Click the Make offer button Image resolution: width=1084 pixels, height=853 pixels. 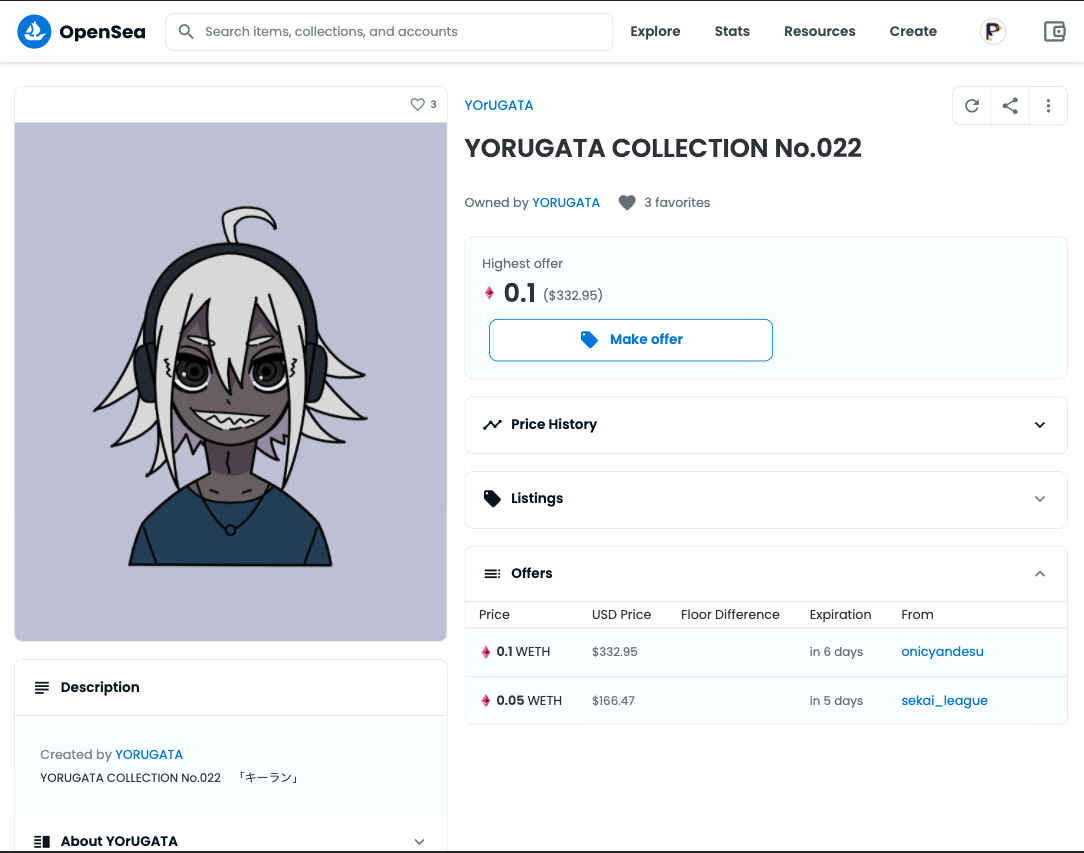click(x=631, y=340)
